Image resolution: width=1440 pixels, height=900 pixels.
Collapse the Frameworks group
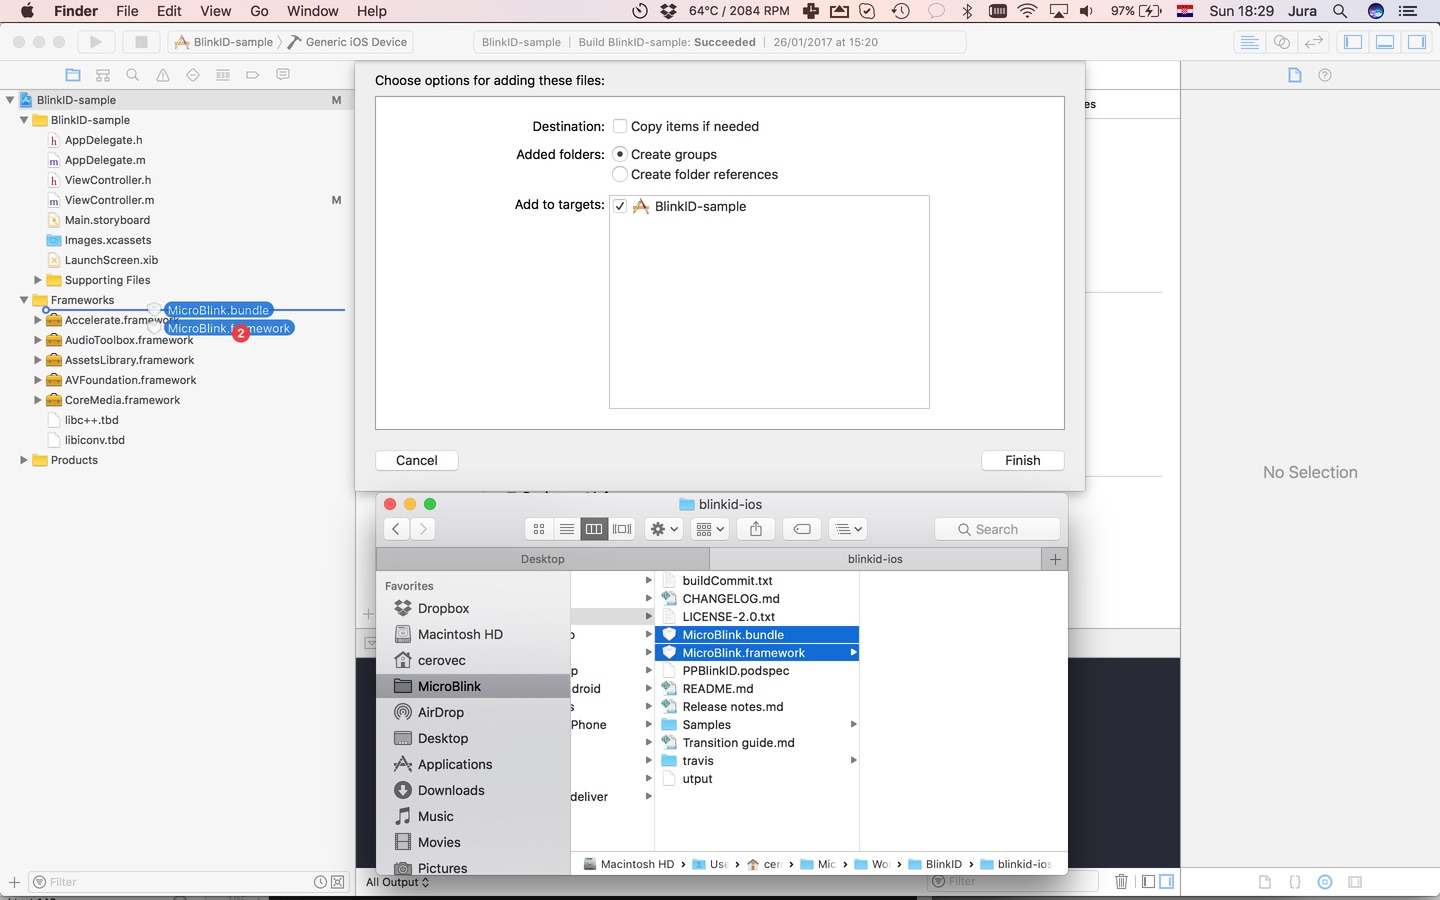tap(24, 300)
